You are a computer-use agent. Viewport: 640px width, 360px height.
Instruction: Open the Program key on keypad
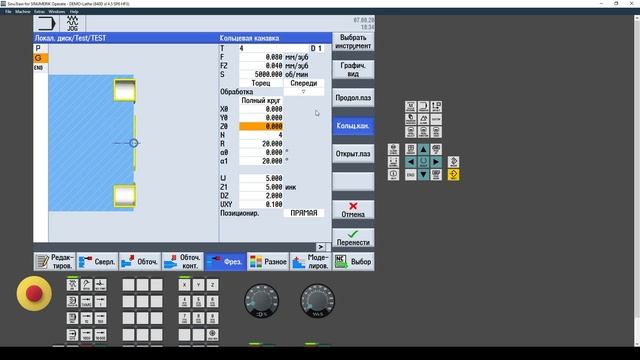point(423,107)
